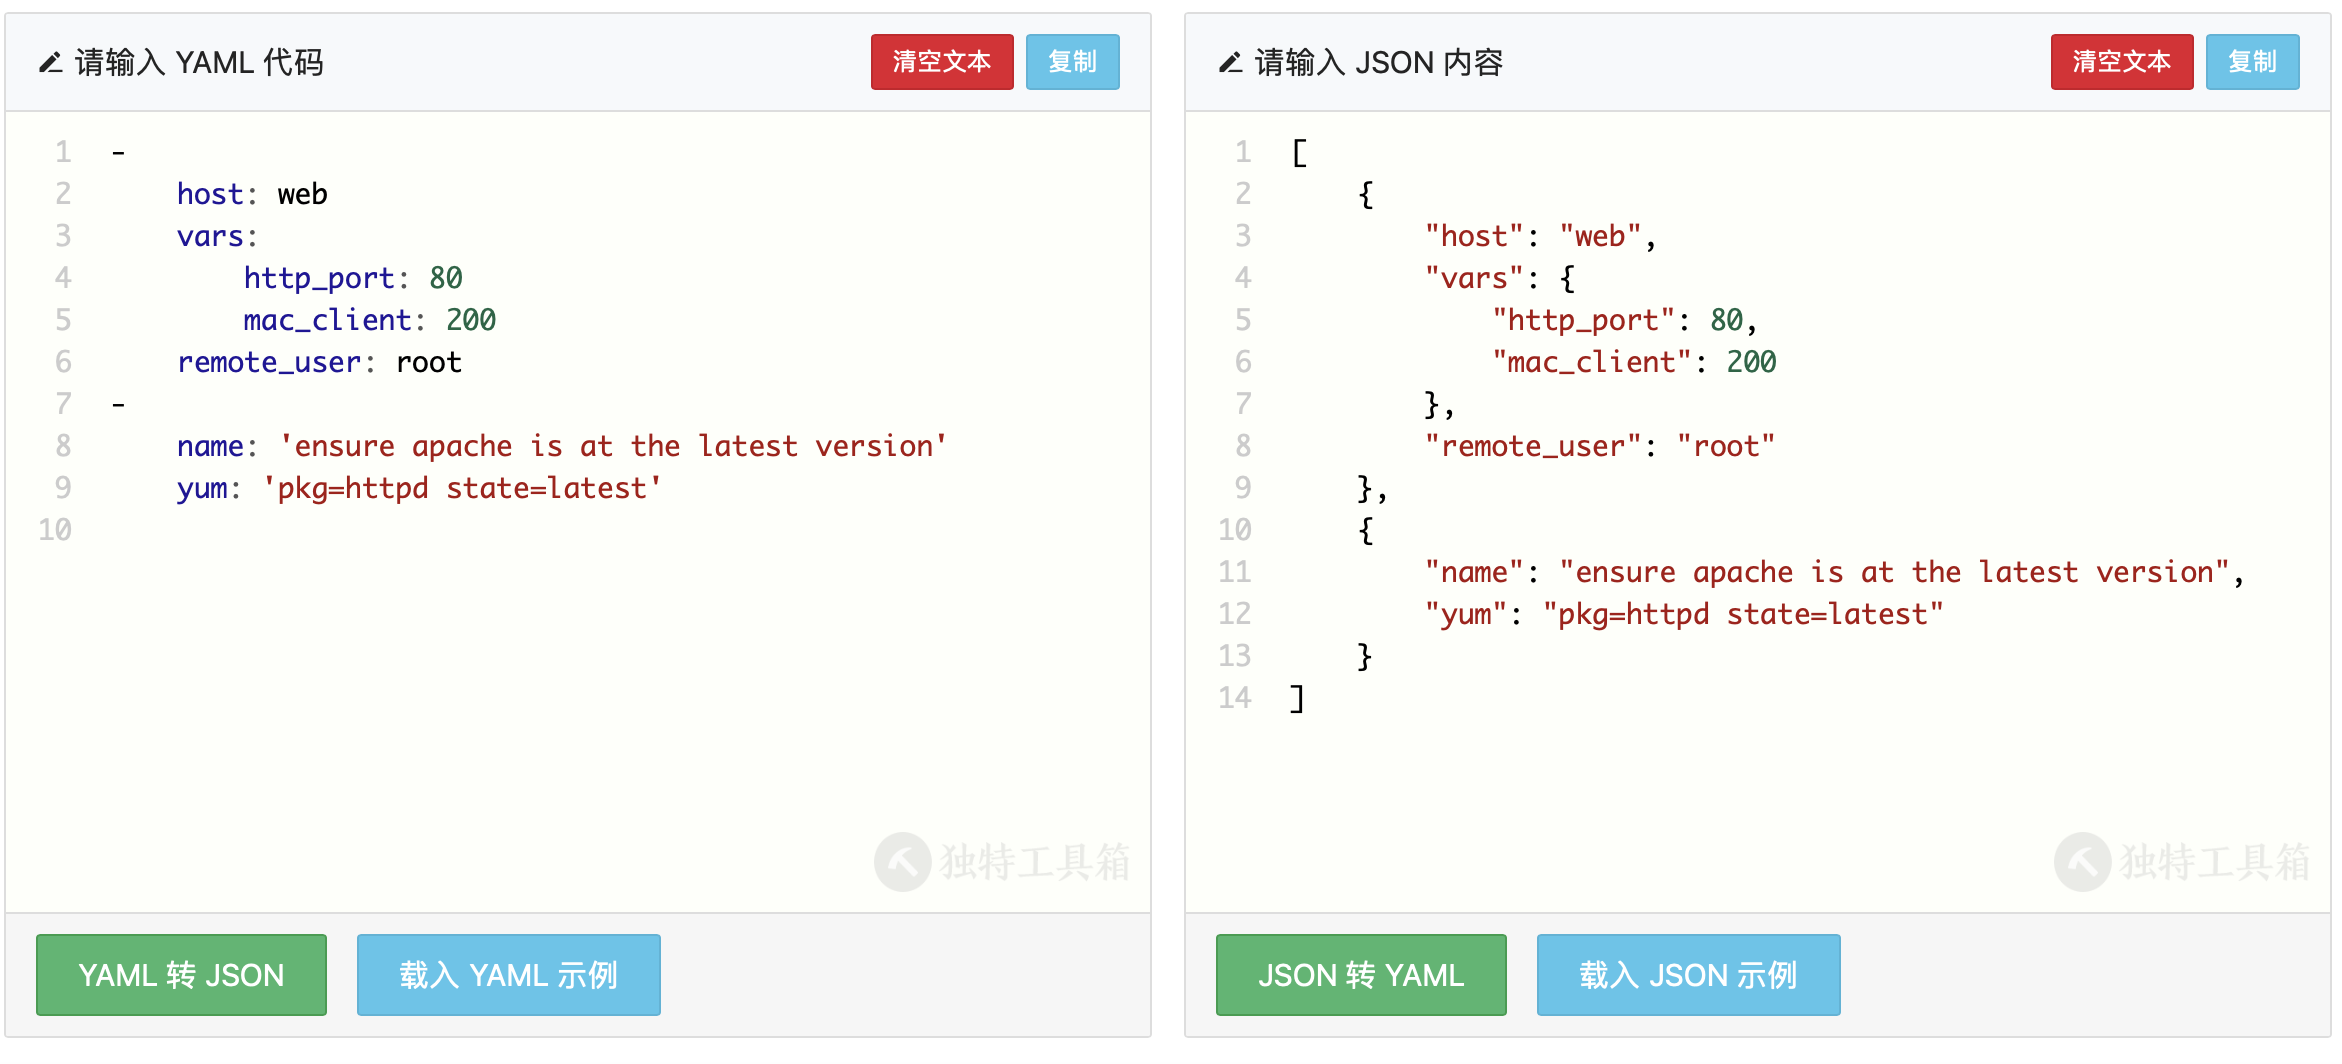Convert with the JSON 转 YAML button
This screenshot has width=2342, height=1064.
click(x=1361, y=975)
